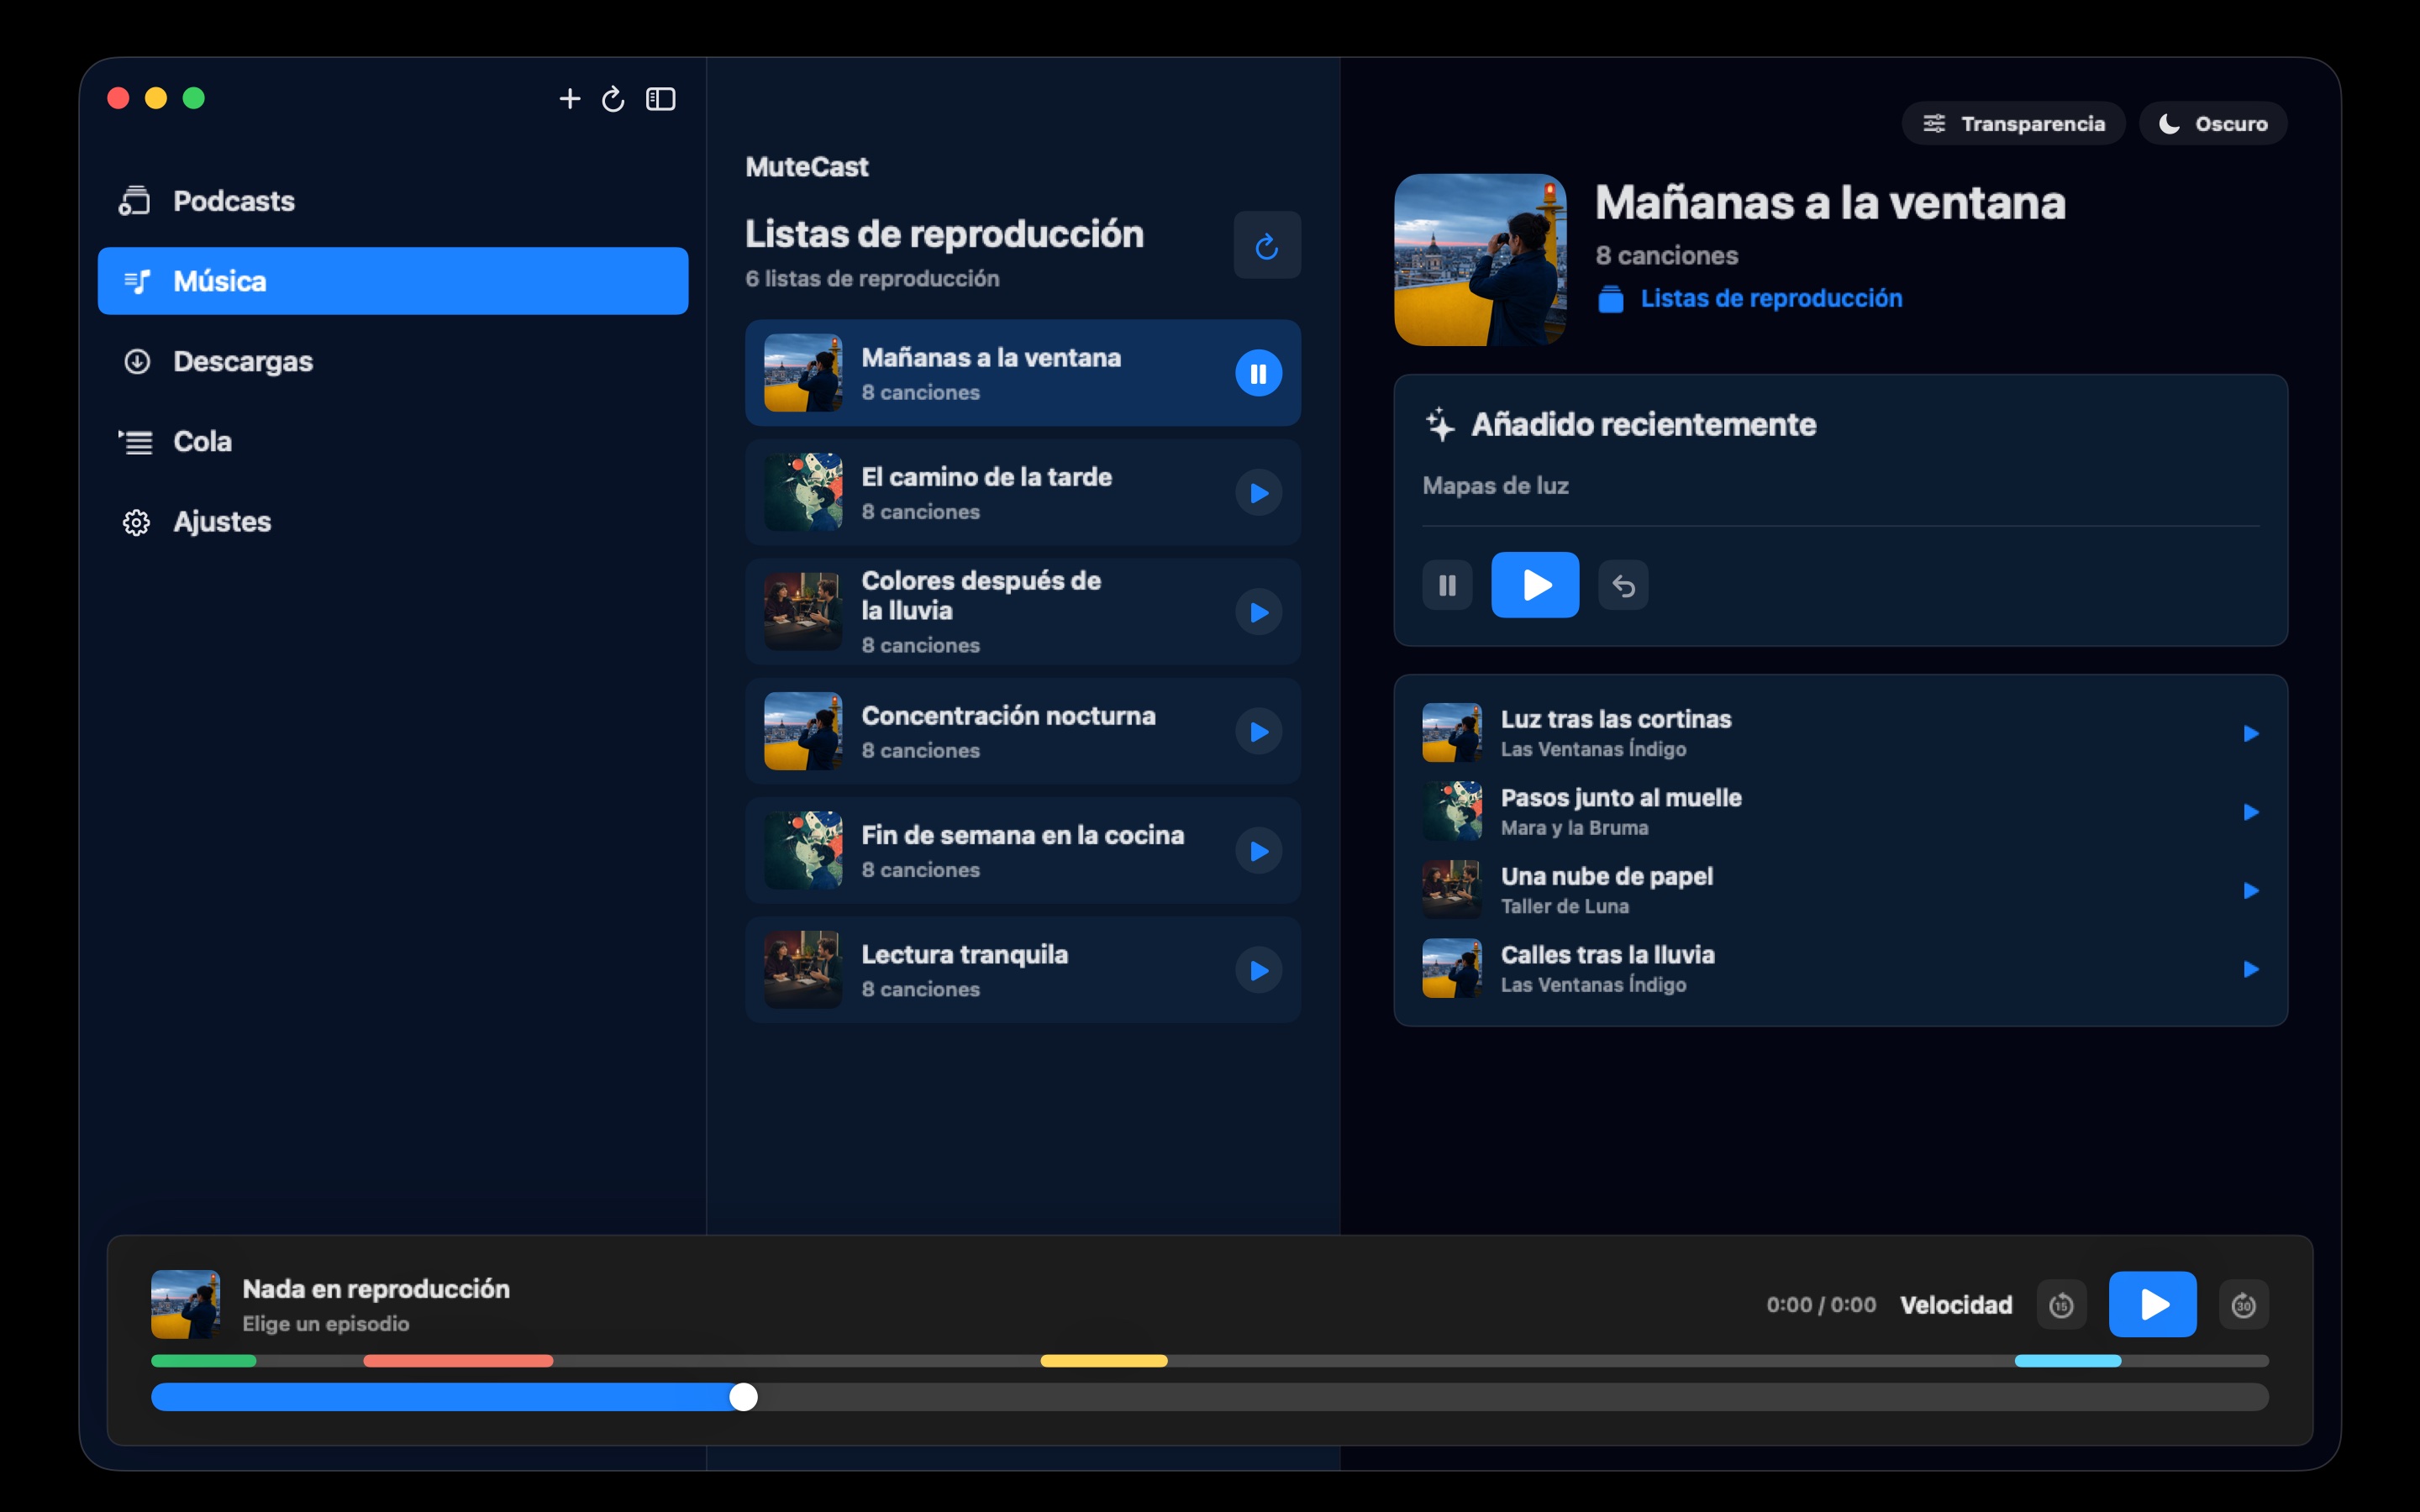Refresh the Listas de reproducción list
The height and width of the screenshot is (1512, 2420).
pyautogui.click(x=1267, y=245)
